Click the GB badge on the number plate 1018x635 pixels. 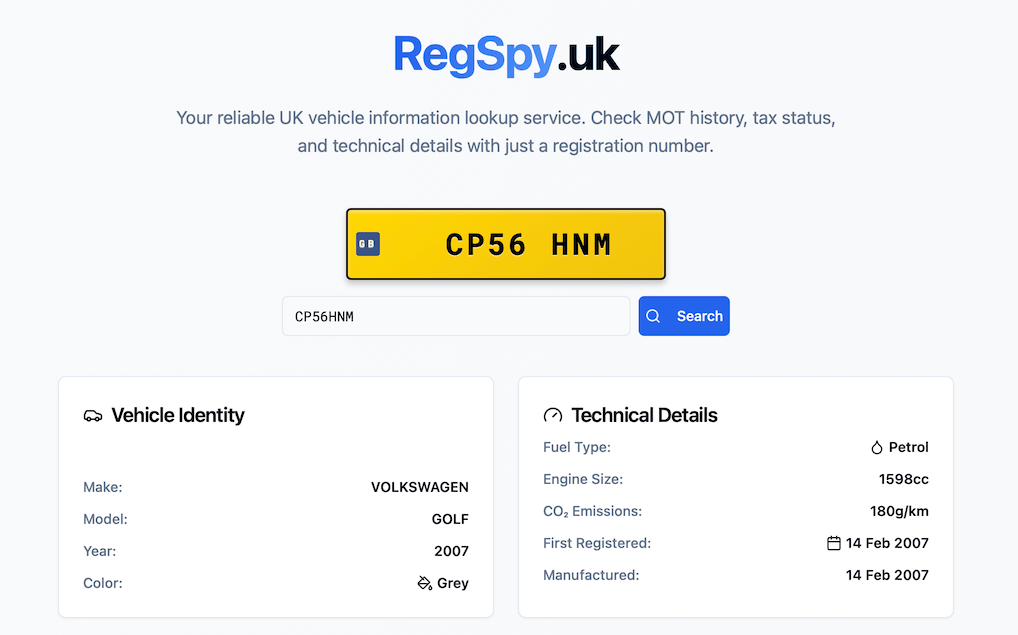pyautogui.click(x=367, y=244)
